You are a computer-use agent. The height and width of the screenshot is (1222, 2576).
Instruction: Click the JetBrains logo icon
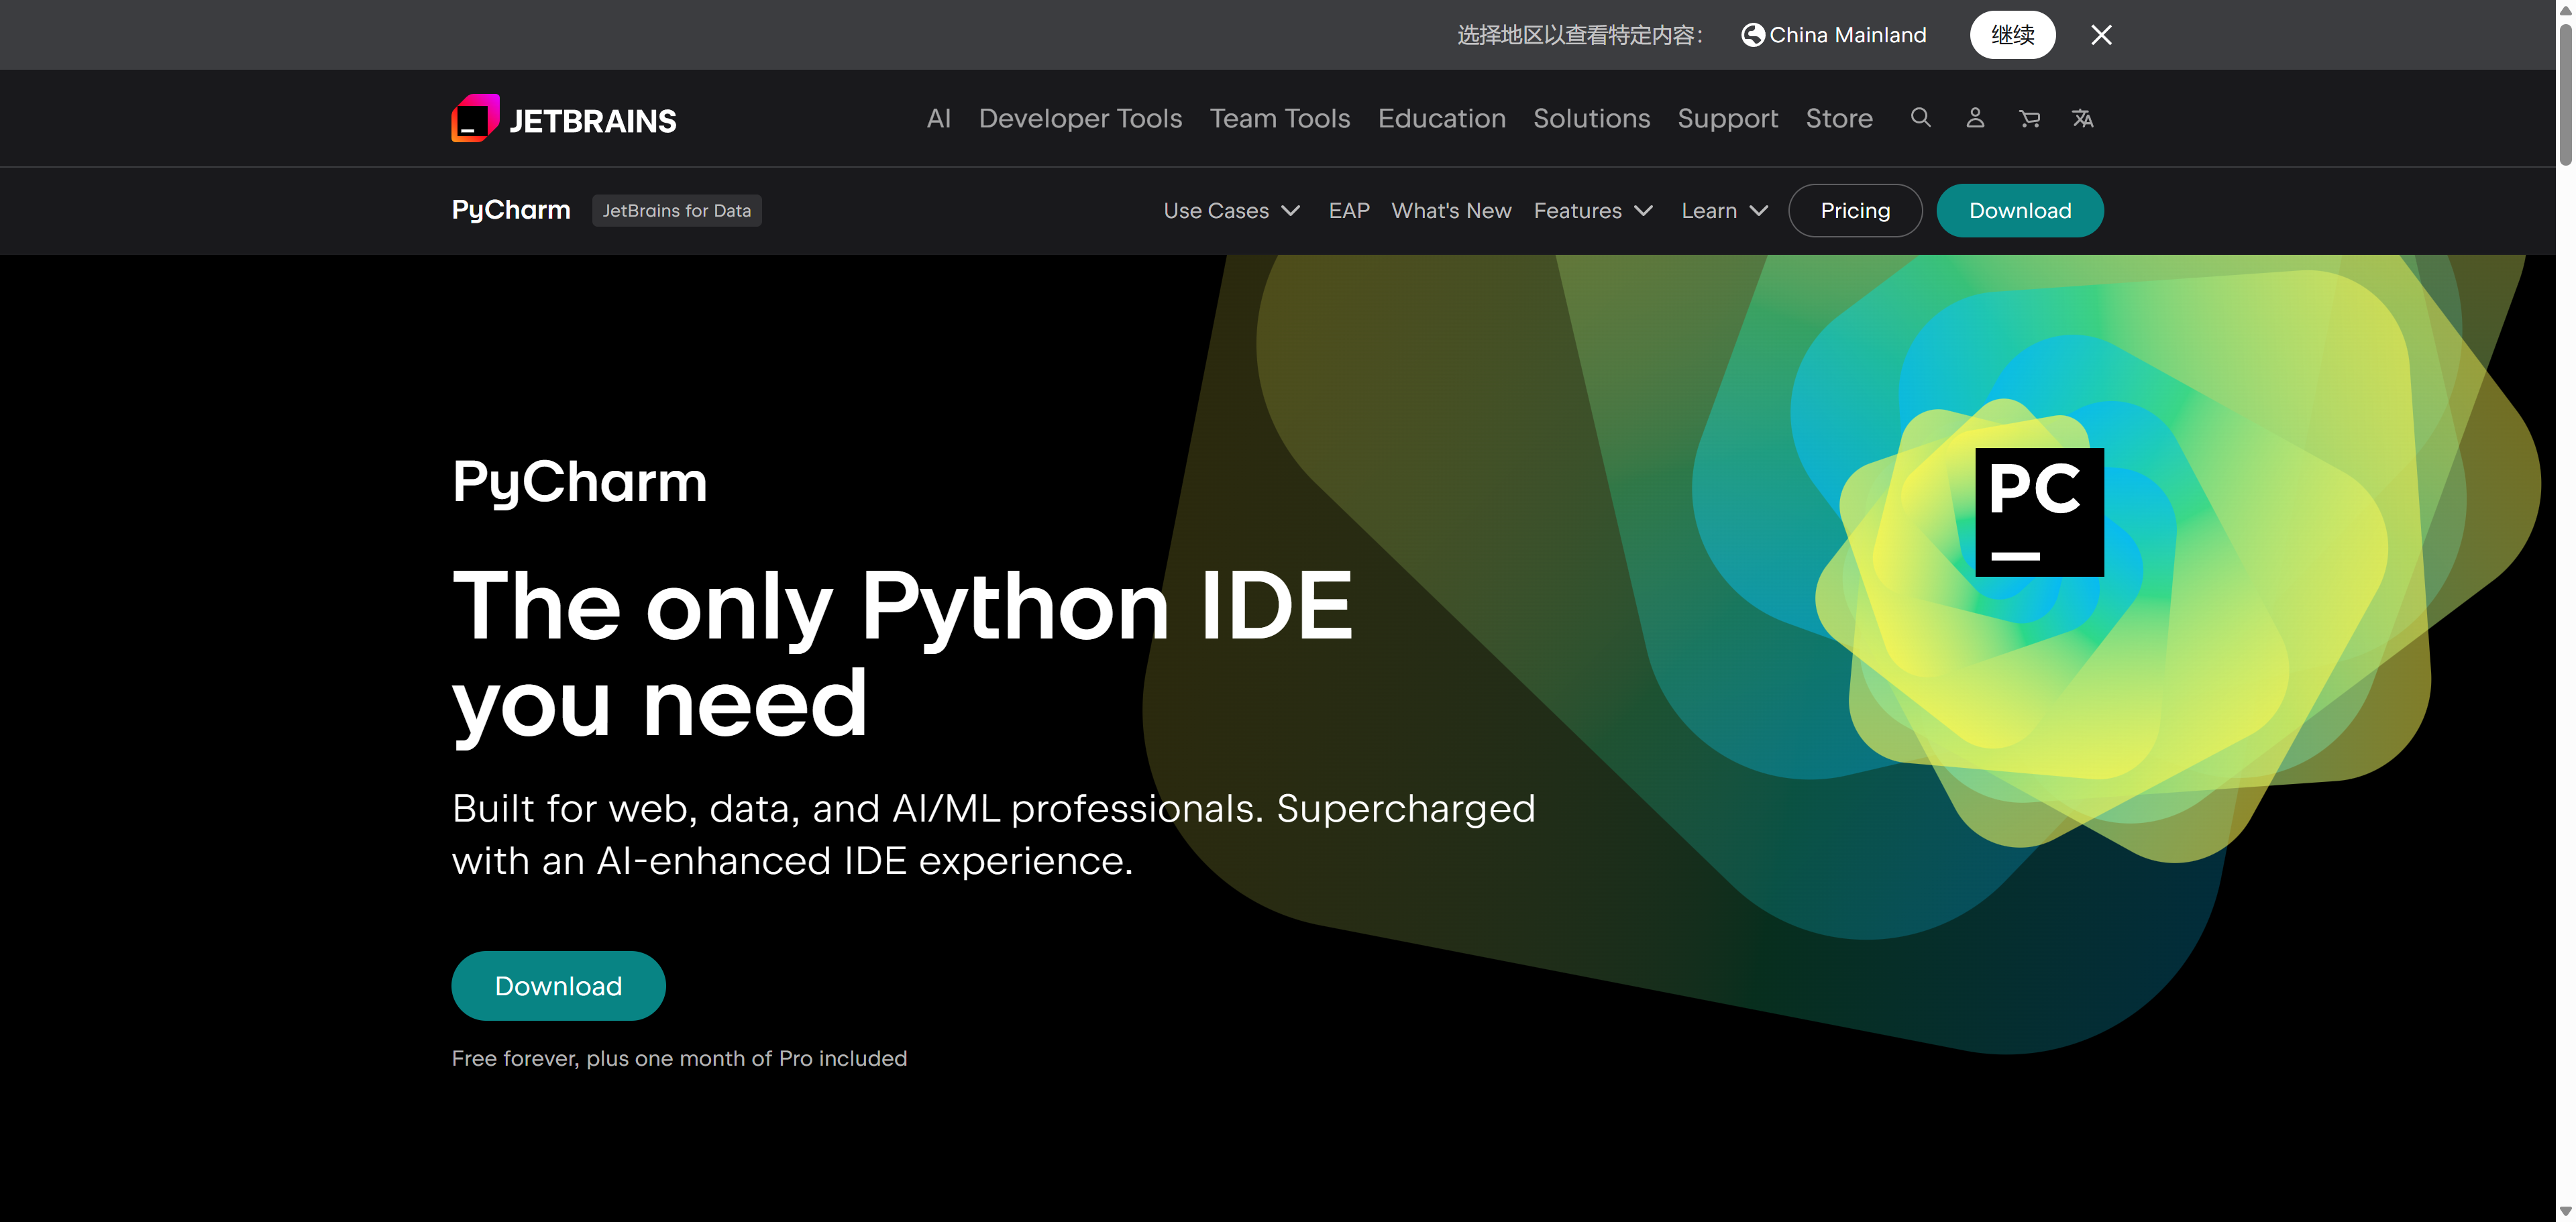[x=475, y=119]
